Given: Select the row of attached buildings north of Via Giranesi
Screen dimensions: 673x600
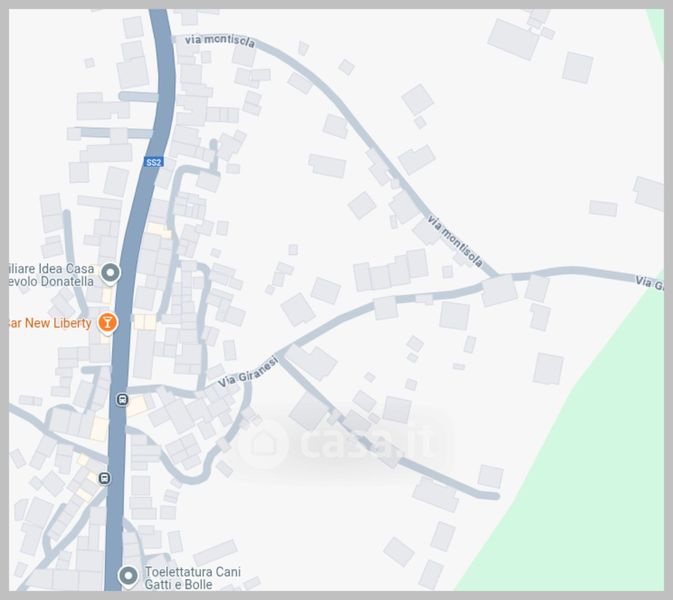Looking at the screenshot, I should pyautogui.click(x=391, y=270).
